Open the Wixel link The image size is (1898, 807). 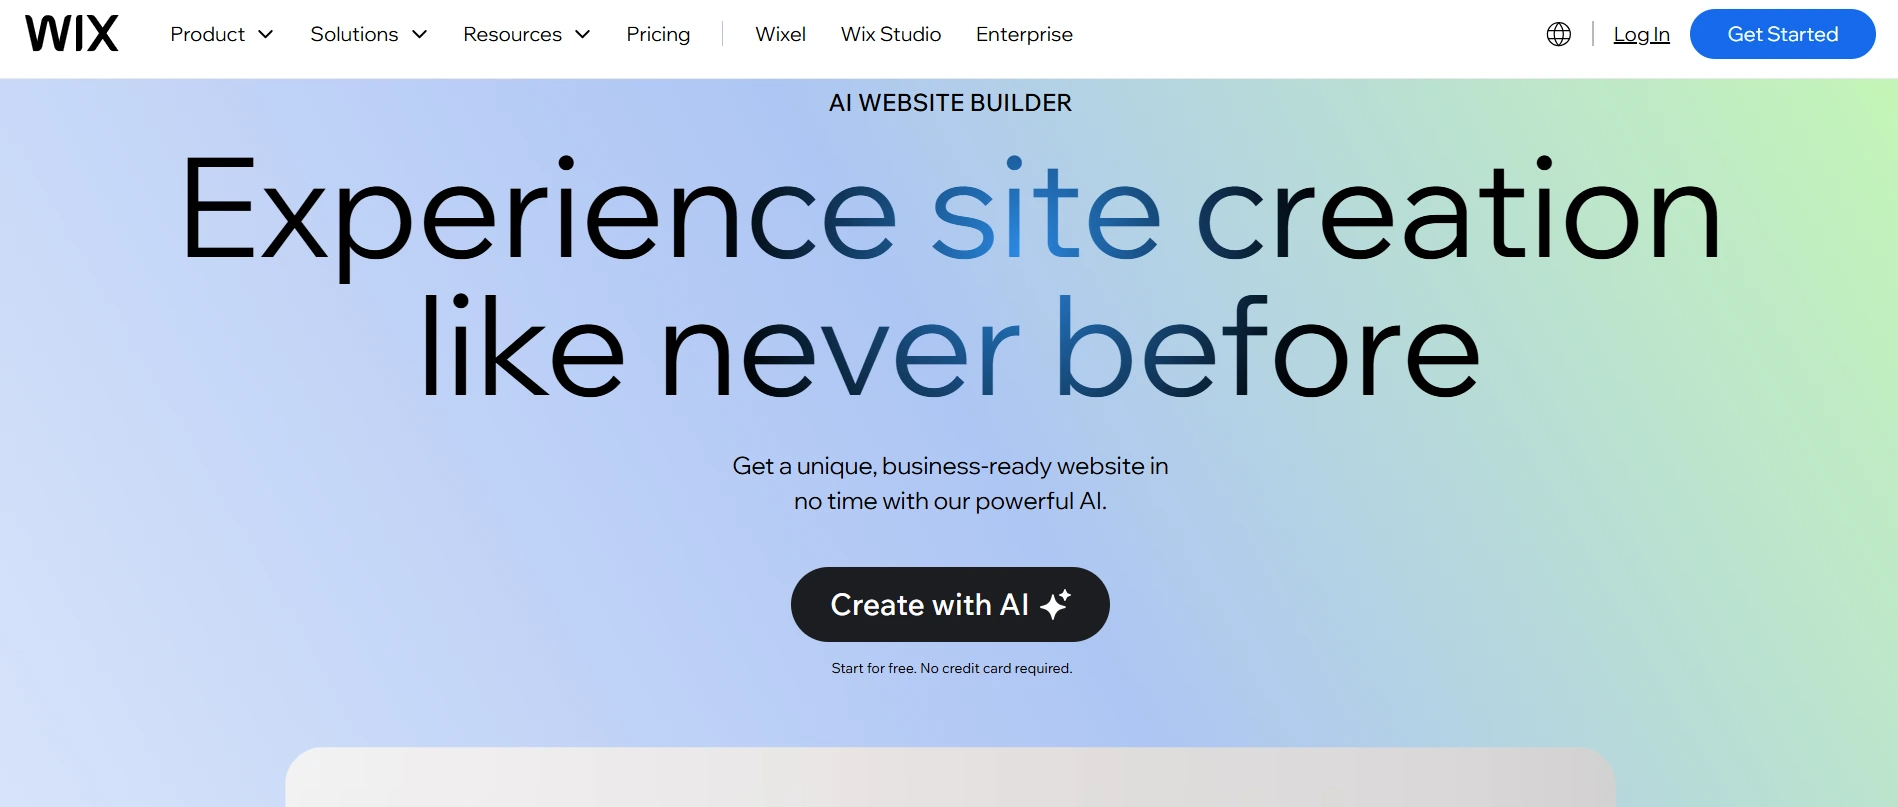pos(780,34)
